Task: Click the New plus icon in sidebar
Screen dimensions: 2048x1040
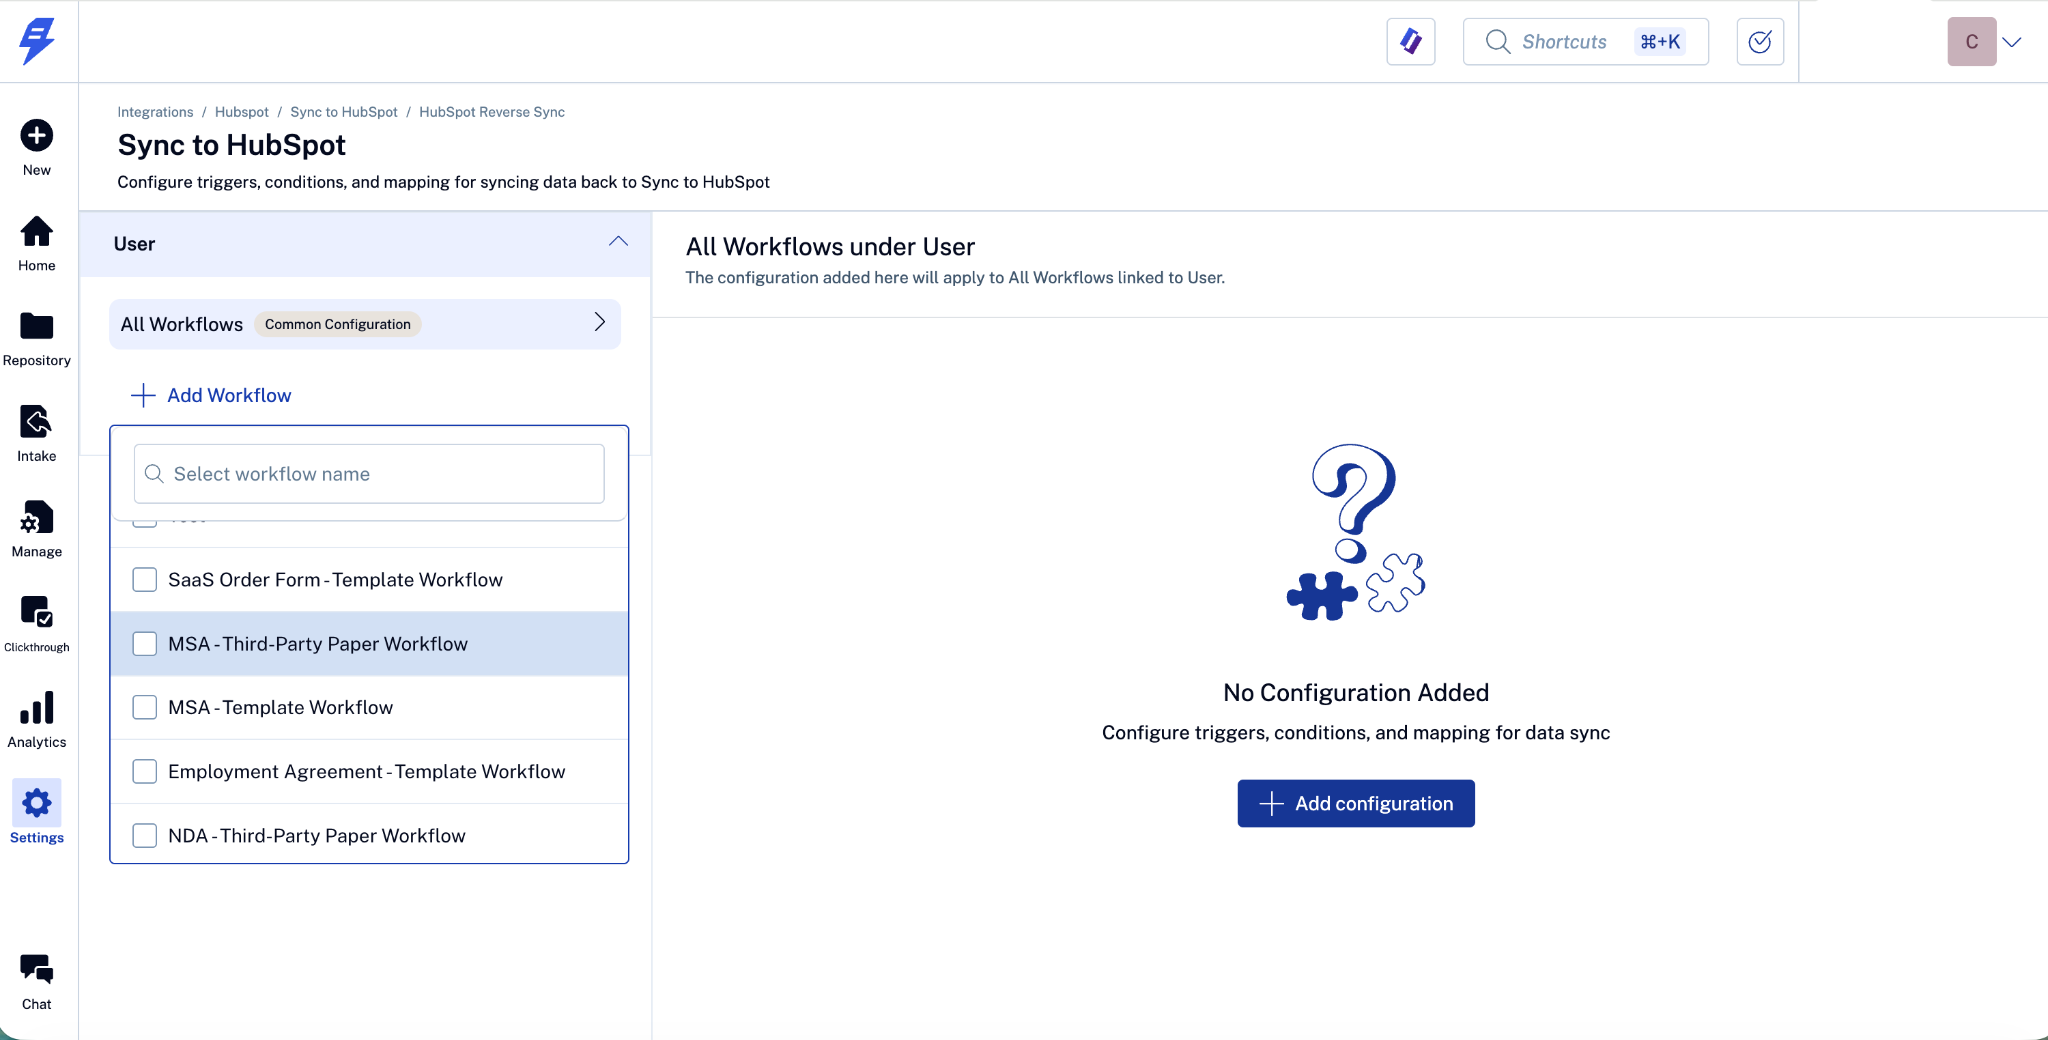Action: click(37, 136)
